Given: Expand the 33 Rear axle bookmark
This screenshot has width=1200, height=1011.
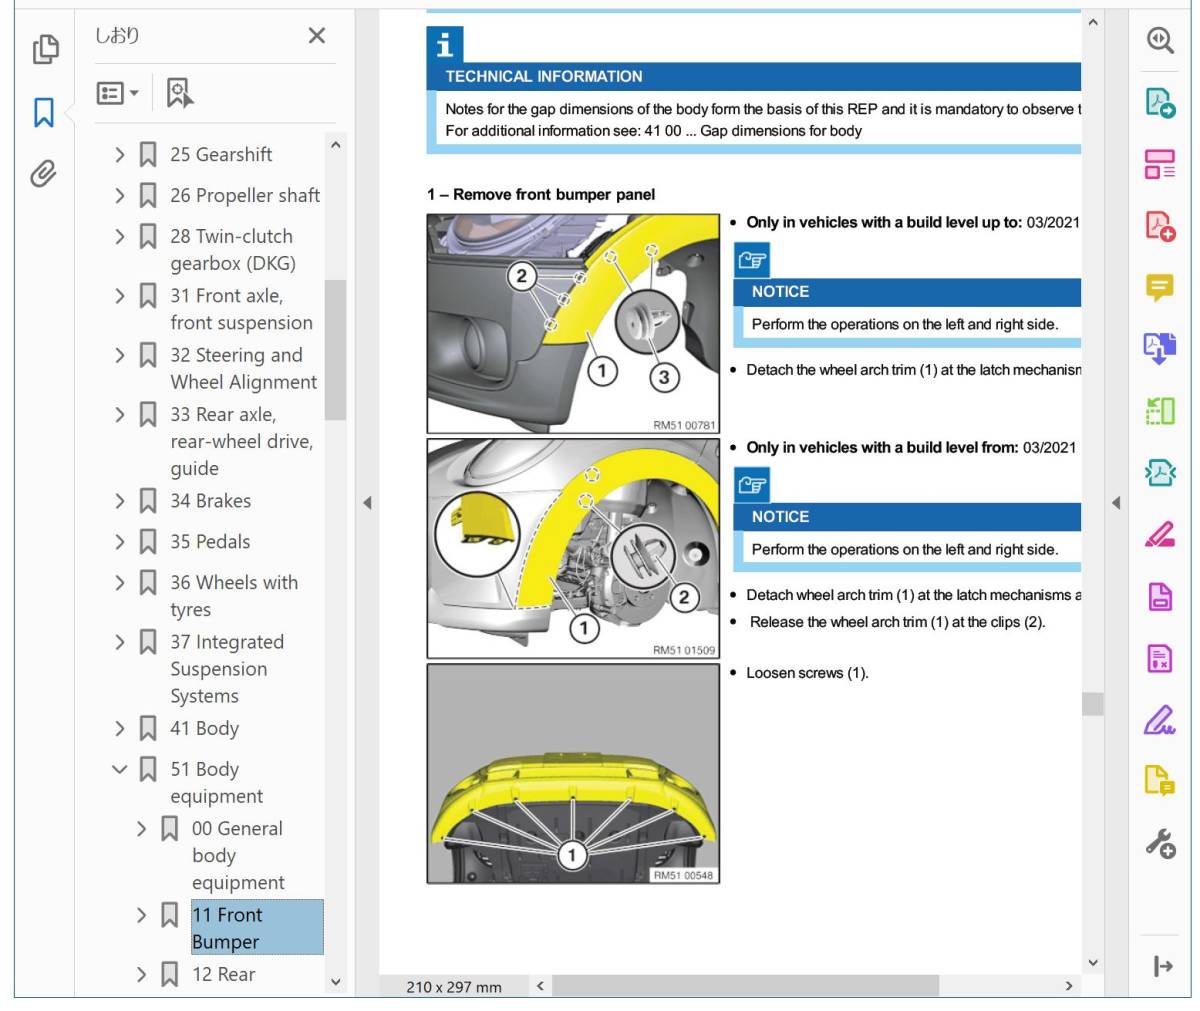Looking at the screenshot, I should 120,415.
